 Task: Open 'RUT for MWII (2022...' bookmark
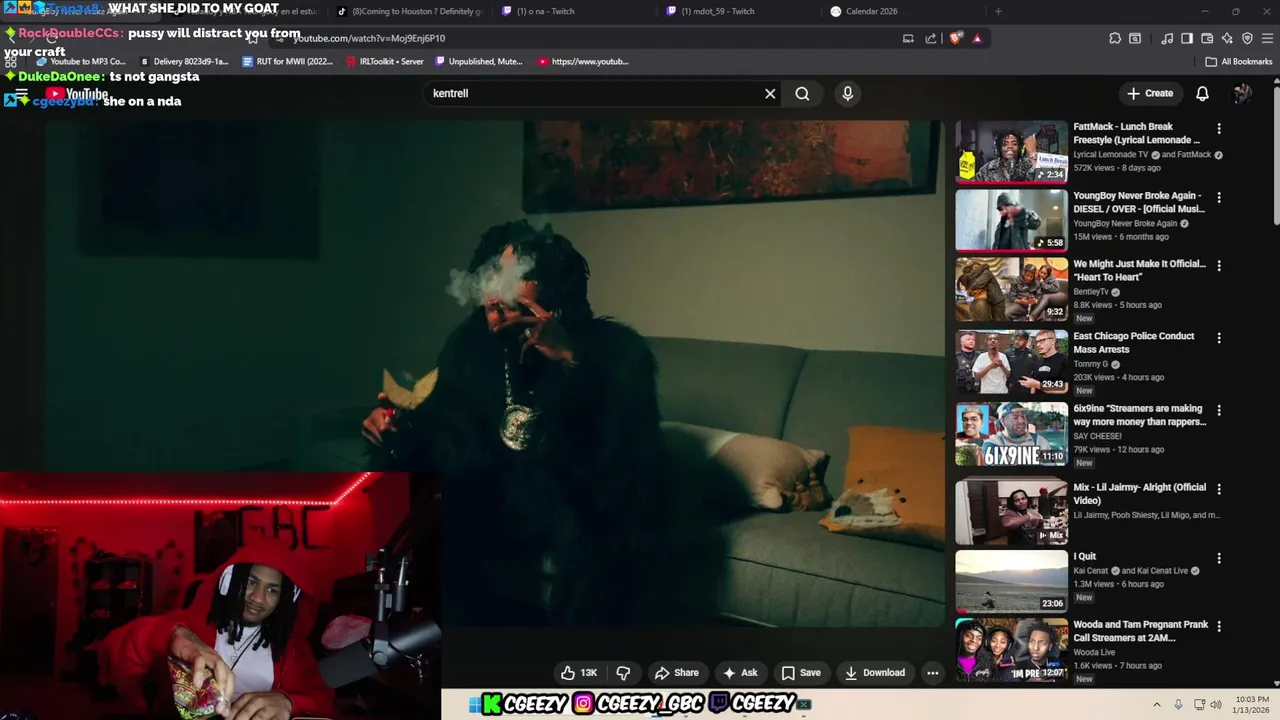287,61
